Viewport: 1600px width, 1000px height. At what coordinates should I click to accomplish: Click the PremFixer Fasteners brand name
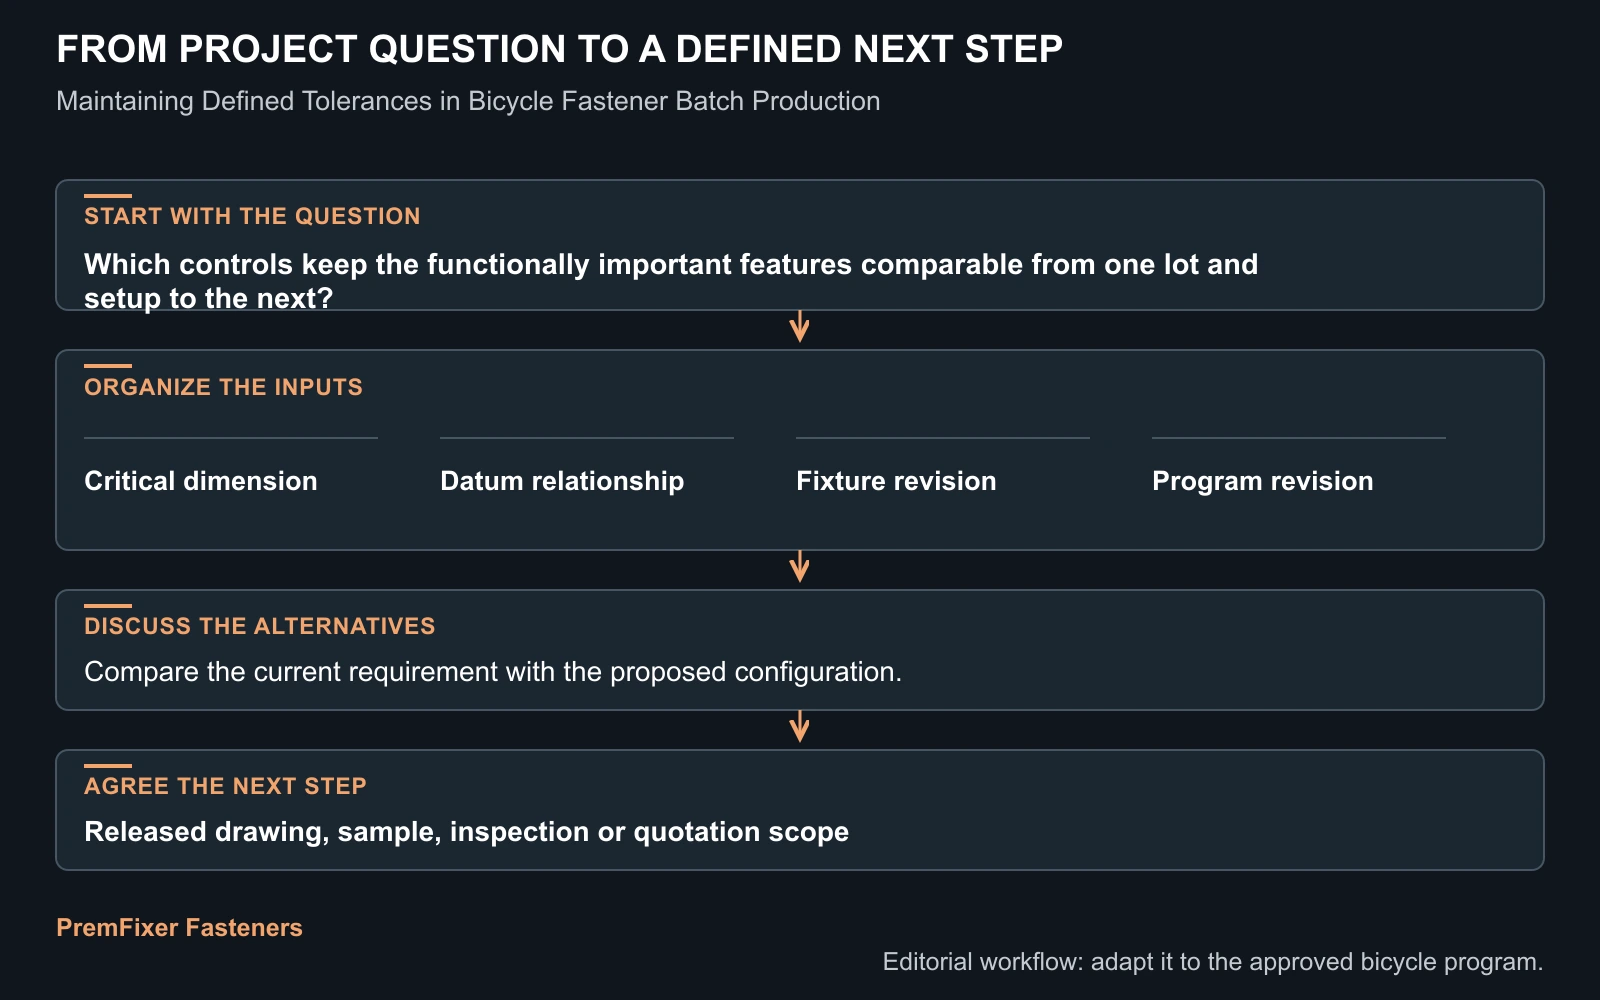pos(179,928)
